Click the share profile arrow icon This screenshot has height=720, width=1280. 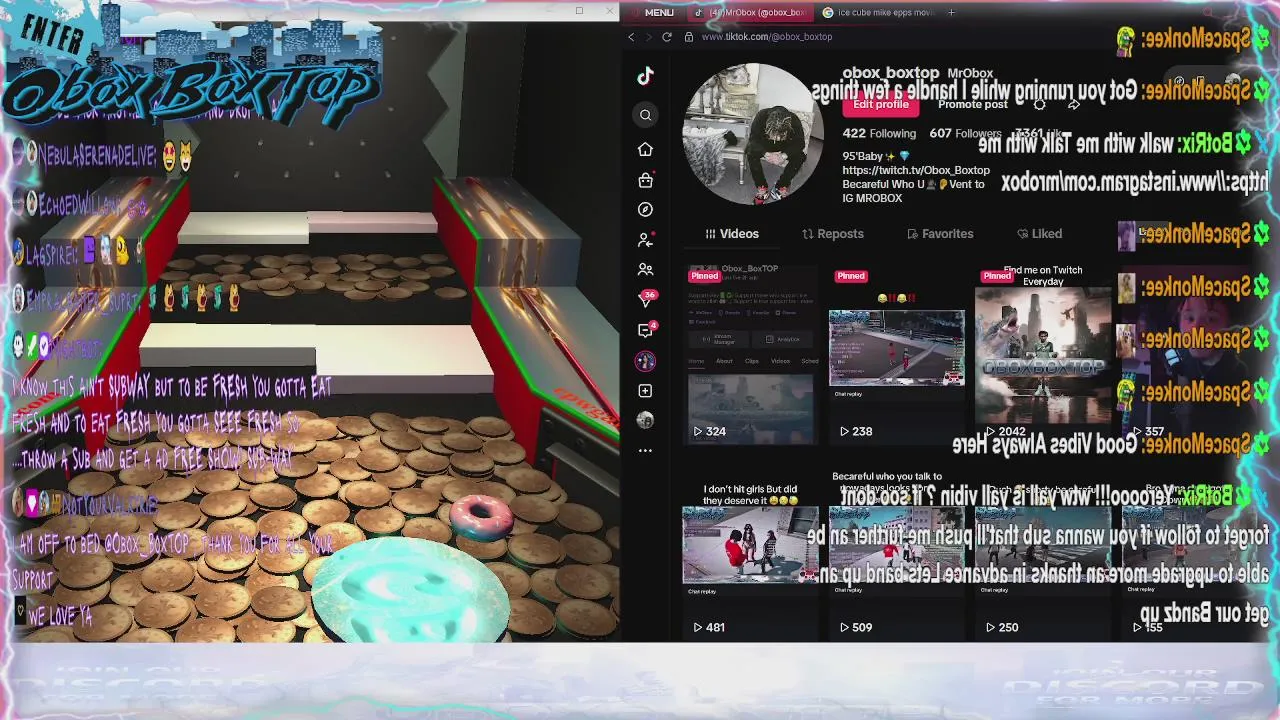click(x=1073, y=104)
